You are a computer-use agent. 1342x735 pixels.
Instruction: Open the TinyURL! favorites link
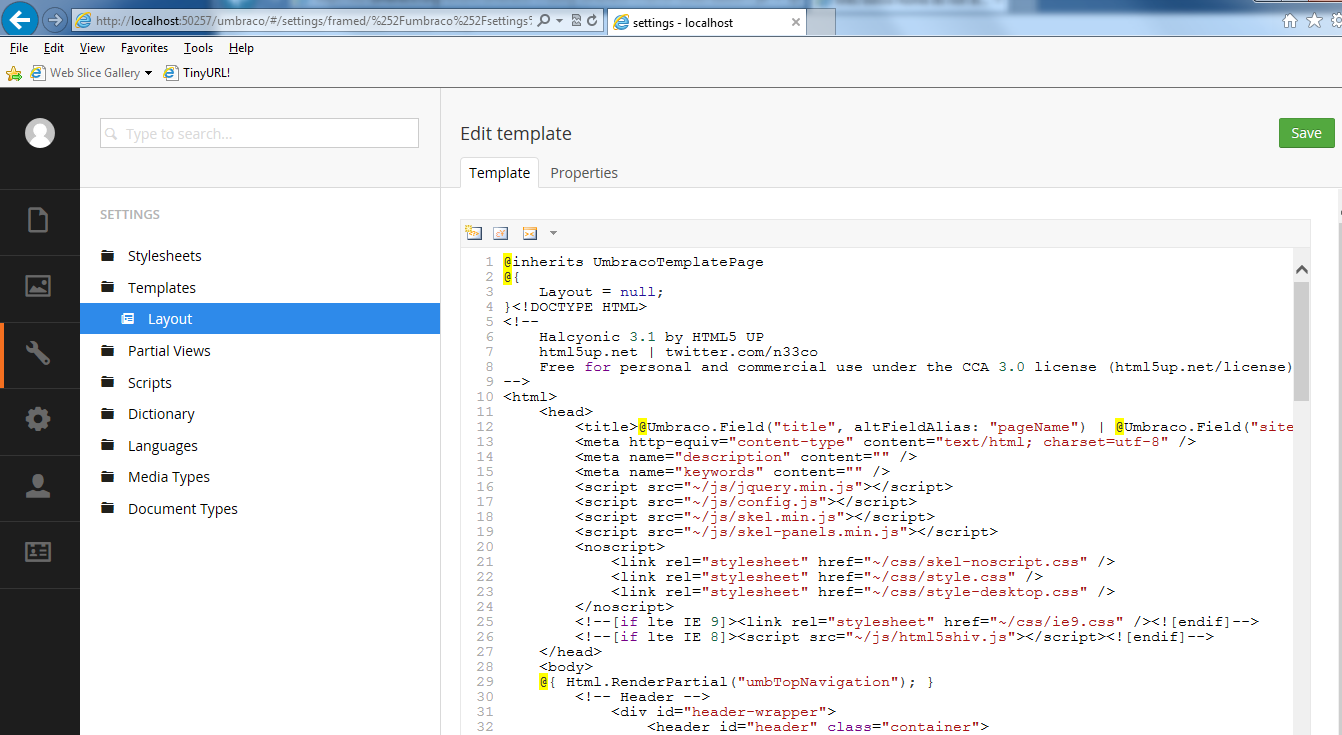(197, 73)
